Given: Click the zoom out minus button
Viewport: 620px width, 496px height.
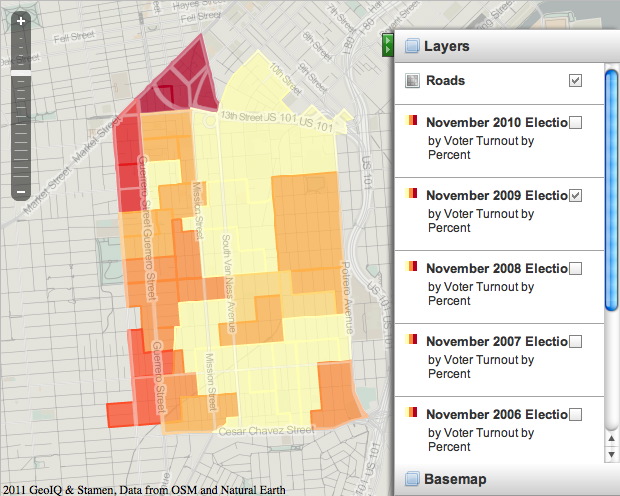Looking at the screenshot, I should (x=21, y=191).
